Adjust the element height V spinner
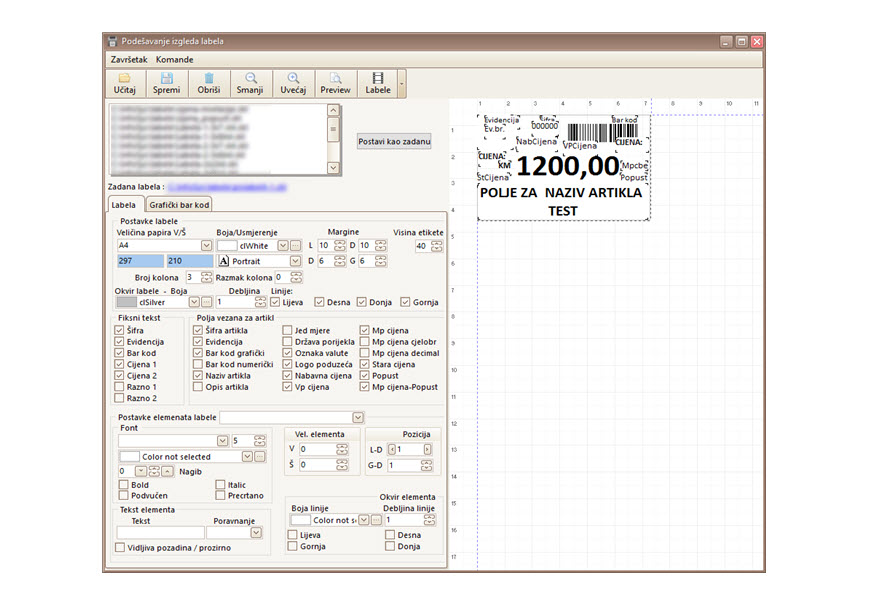 tap(342, 449)
